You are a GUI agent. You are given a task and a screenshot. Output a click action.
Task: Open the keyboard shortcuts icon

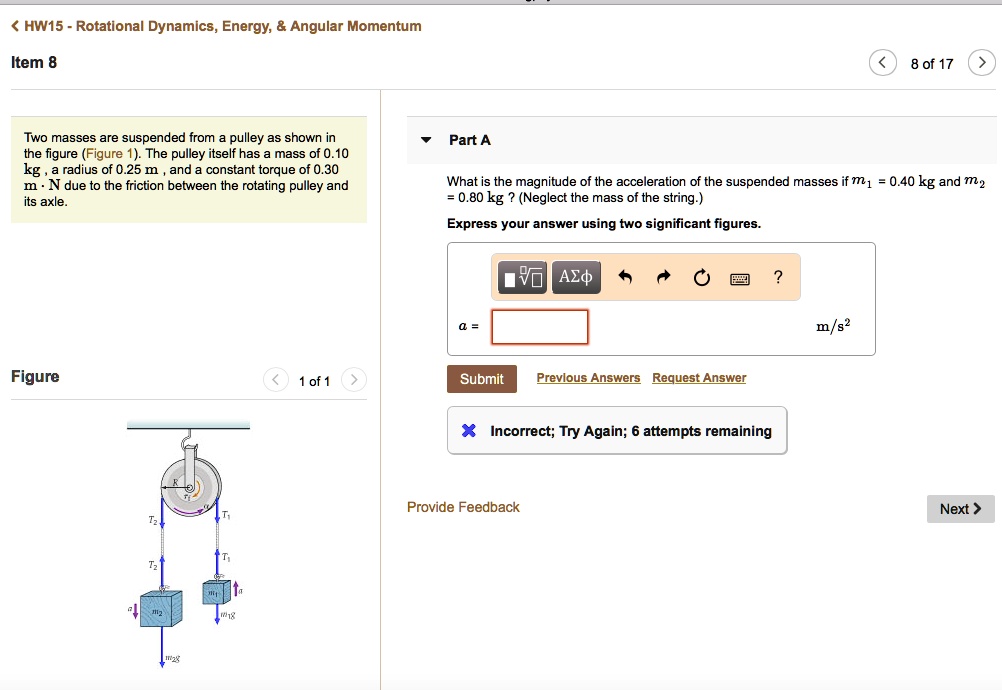740,277
